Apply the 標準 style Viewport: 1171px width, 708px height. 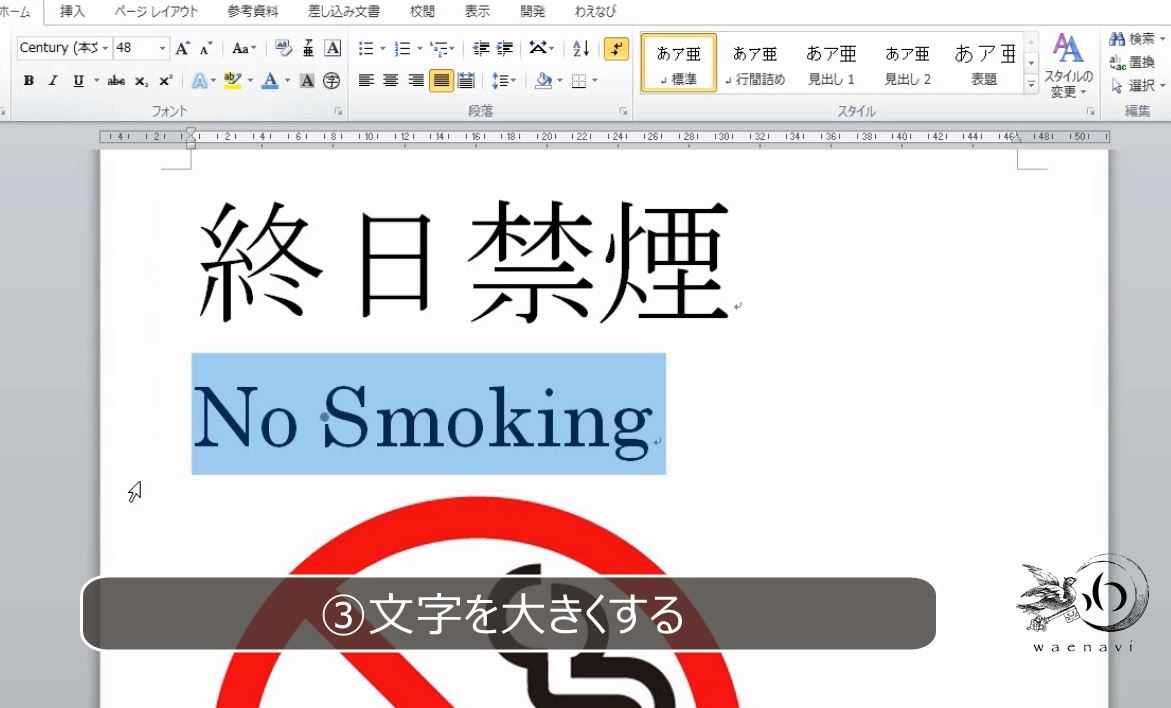pos(678,63)
